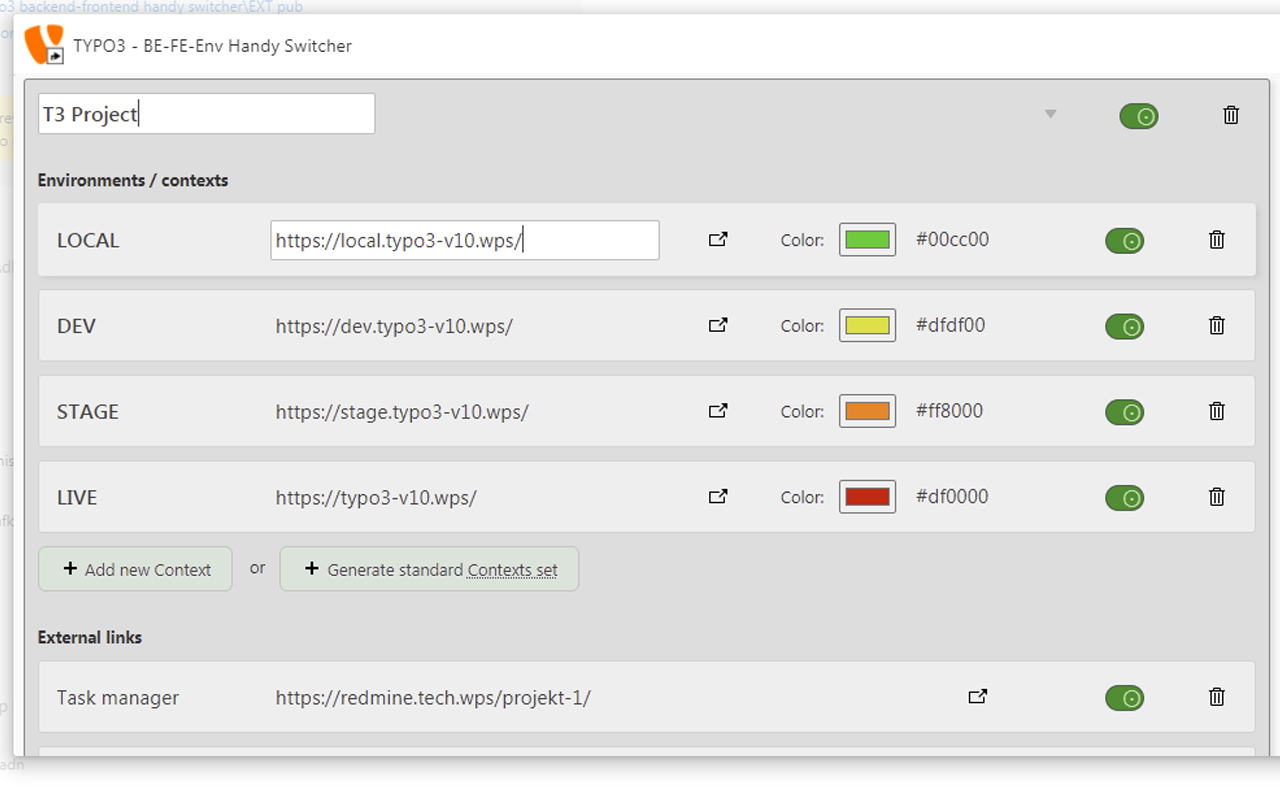The height and width of the screenshot is (800, 1280).
Task: Collapse the T3 Project panel arrow
Action: pyautogui.click(x=1050, y=114)
